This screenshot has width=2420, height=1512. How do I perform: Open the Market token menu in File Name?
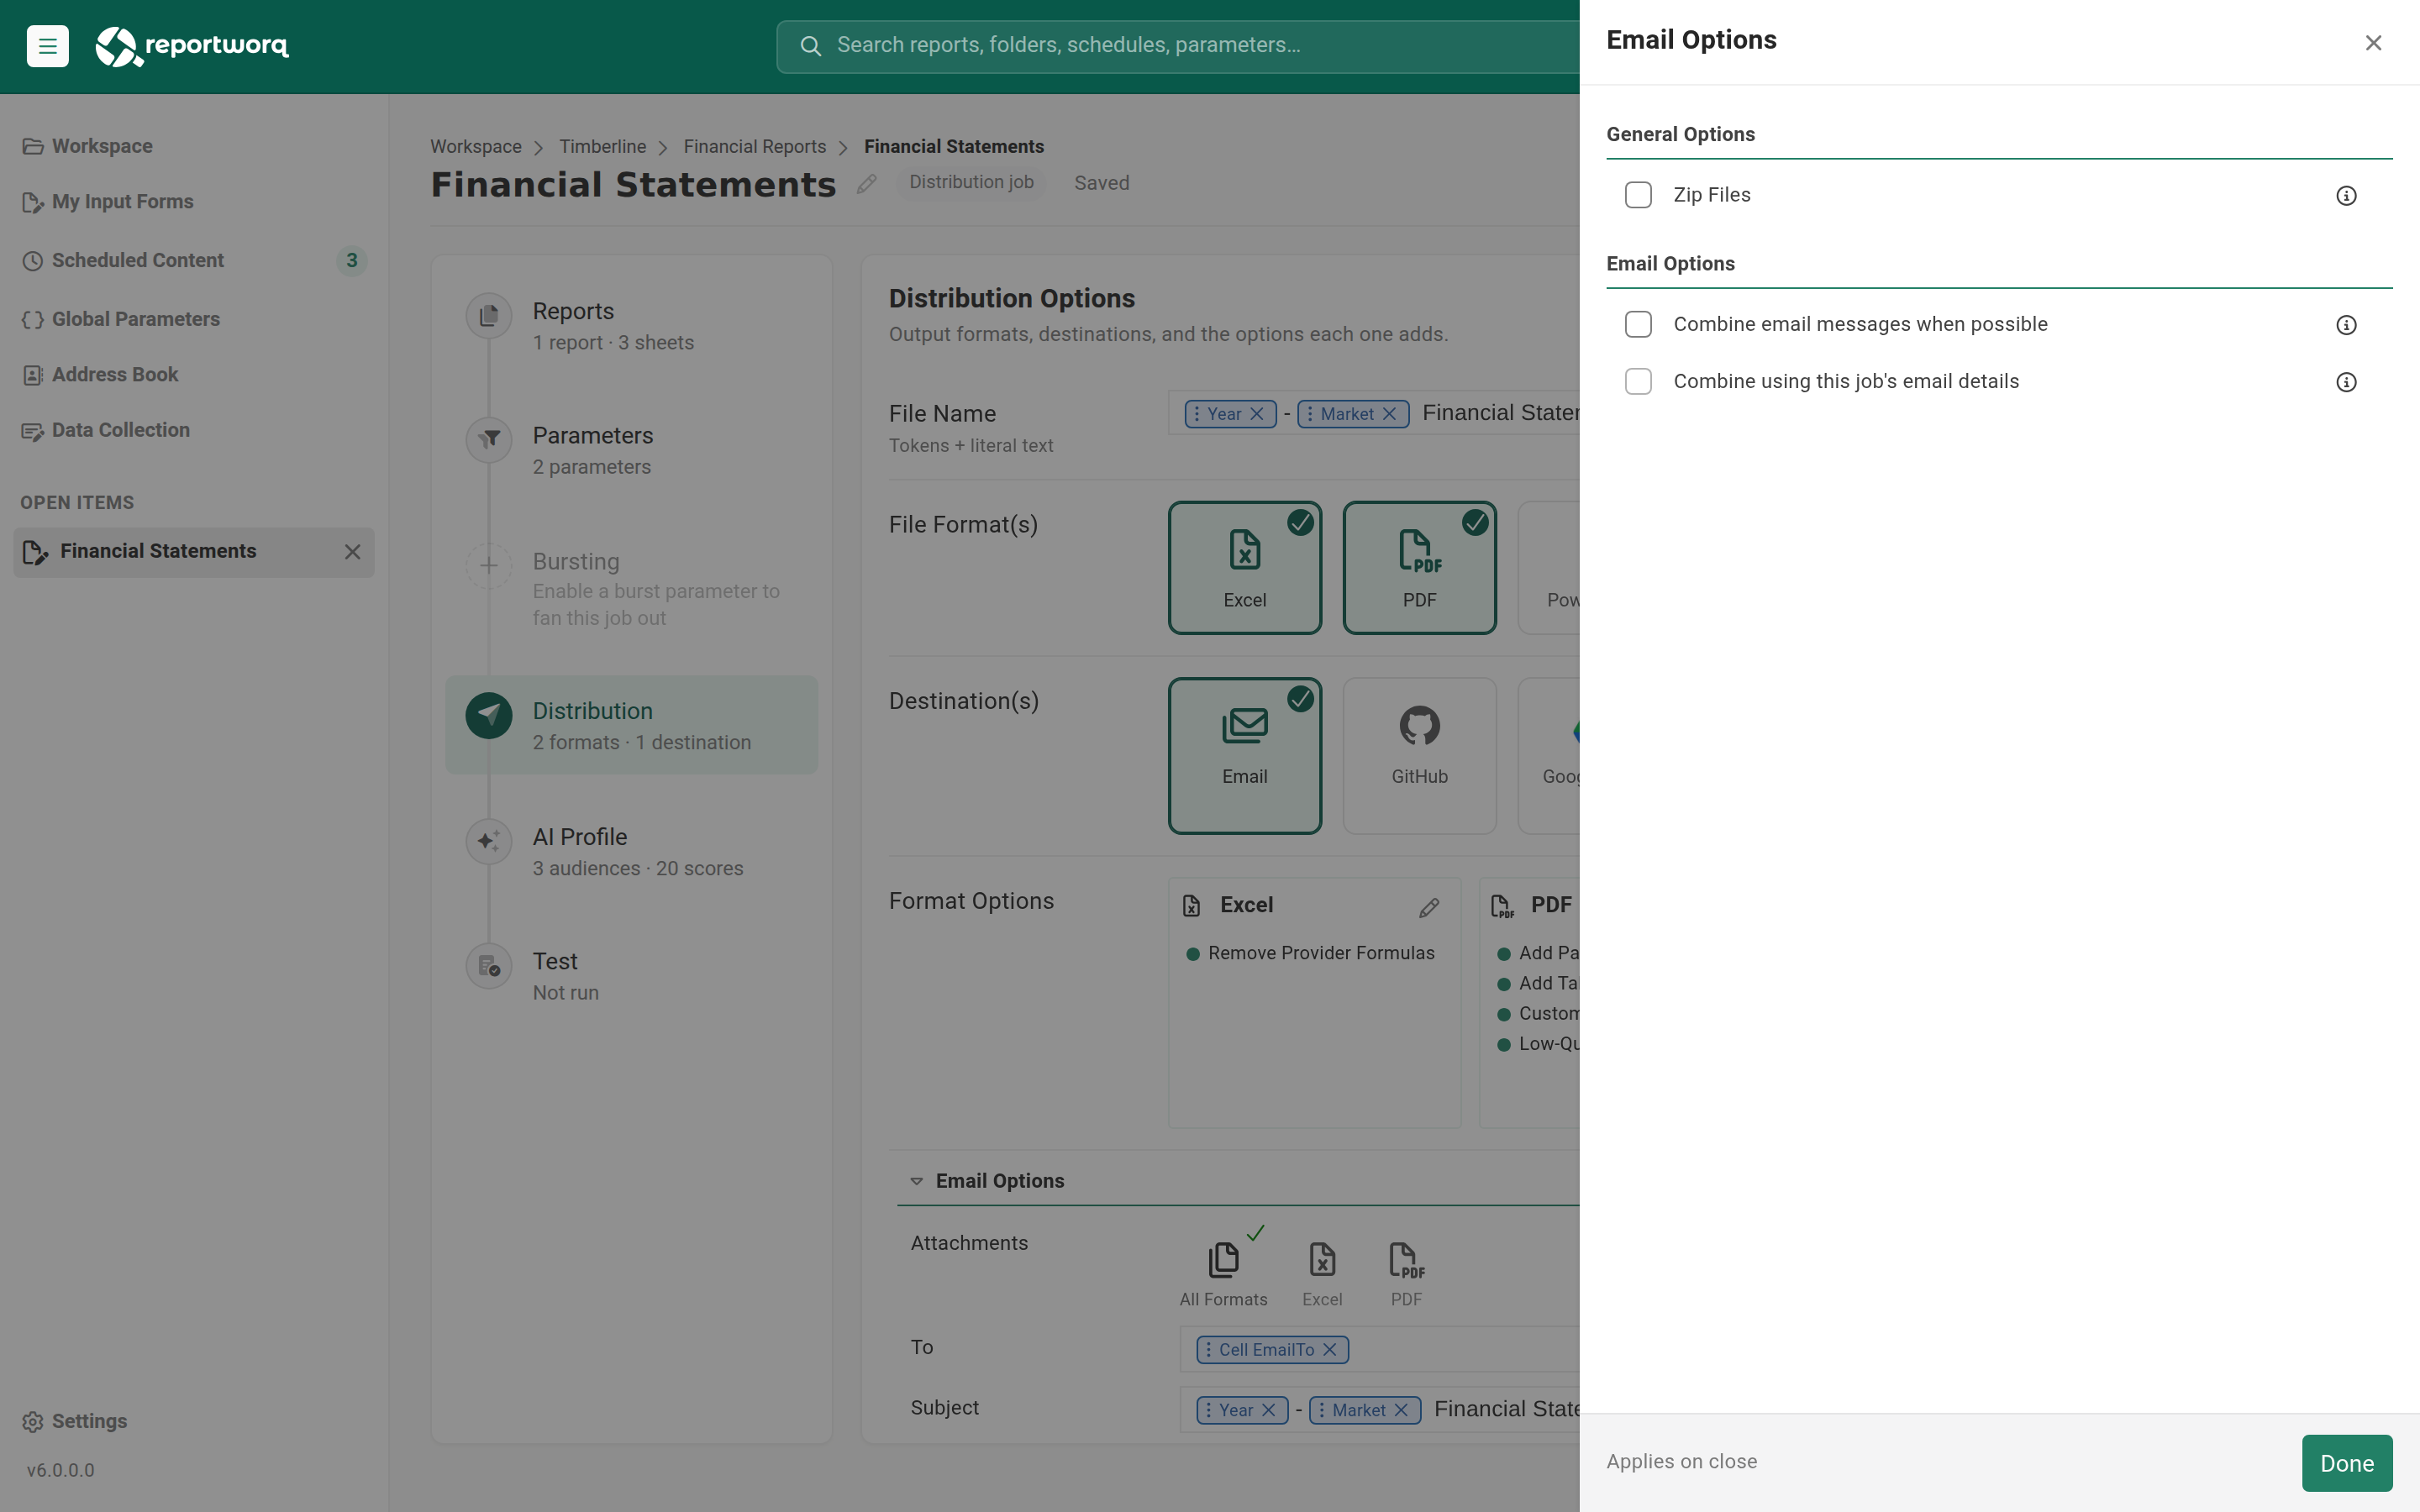[1309, 414]
